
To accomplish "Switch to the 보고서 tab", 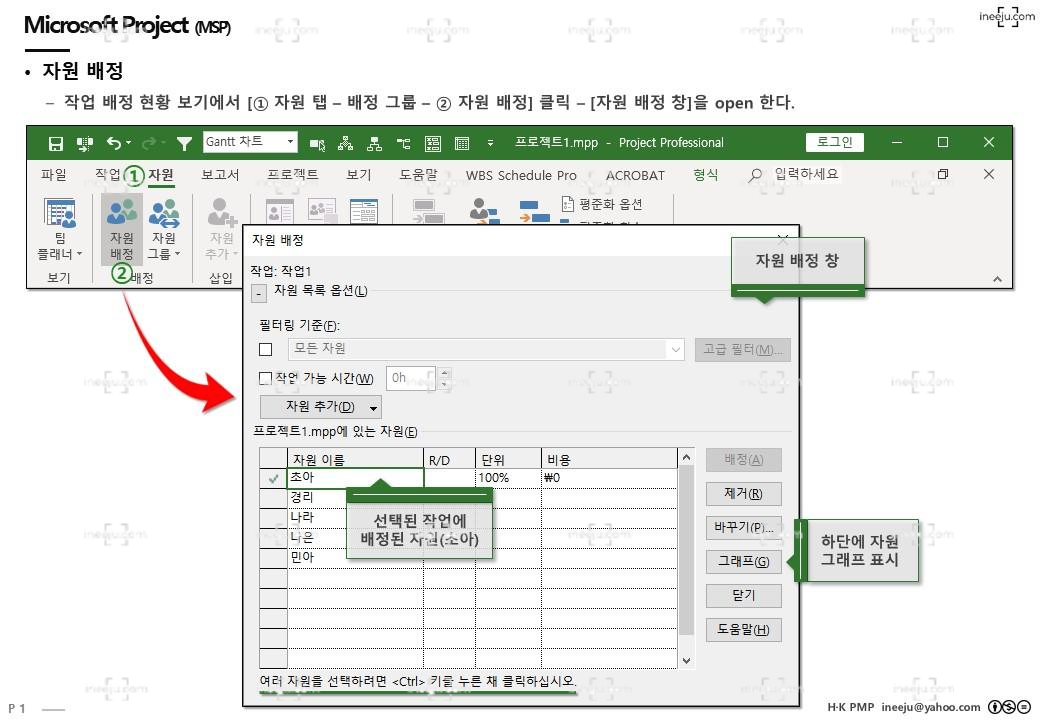I will pos(220,175).
